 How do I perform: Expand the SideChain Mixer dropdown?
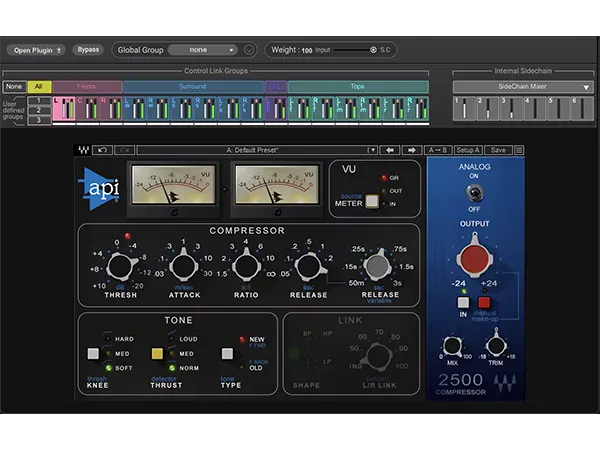[x=523, y=87]
